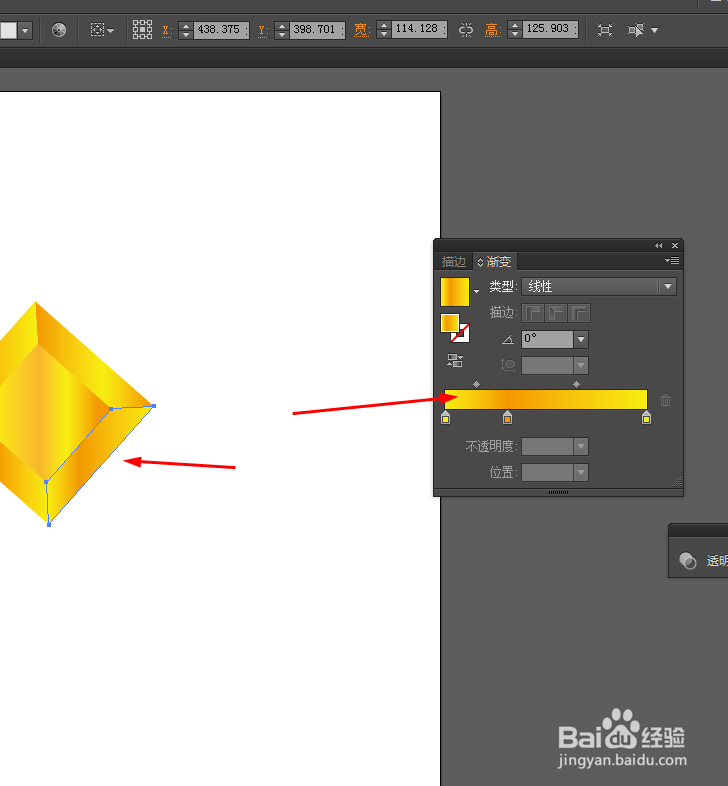
Task: Close the gradient panel
Action: click(x=675, y=246)
